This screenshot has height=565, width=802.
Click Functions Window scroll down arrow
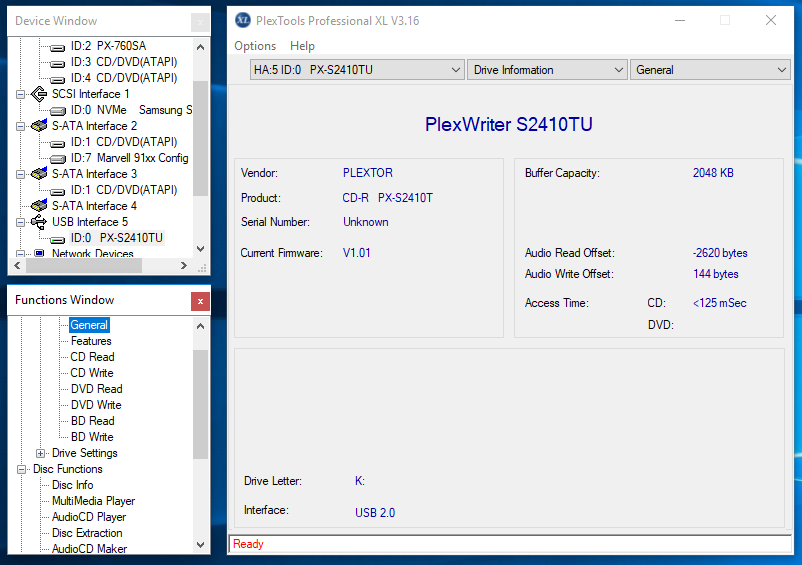[x=200, y=545]
